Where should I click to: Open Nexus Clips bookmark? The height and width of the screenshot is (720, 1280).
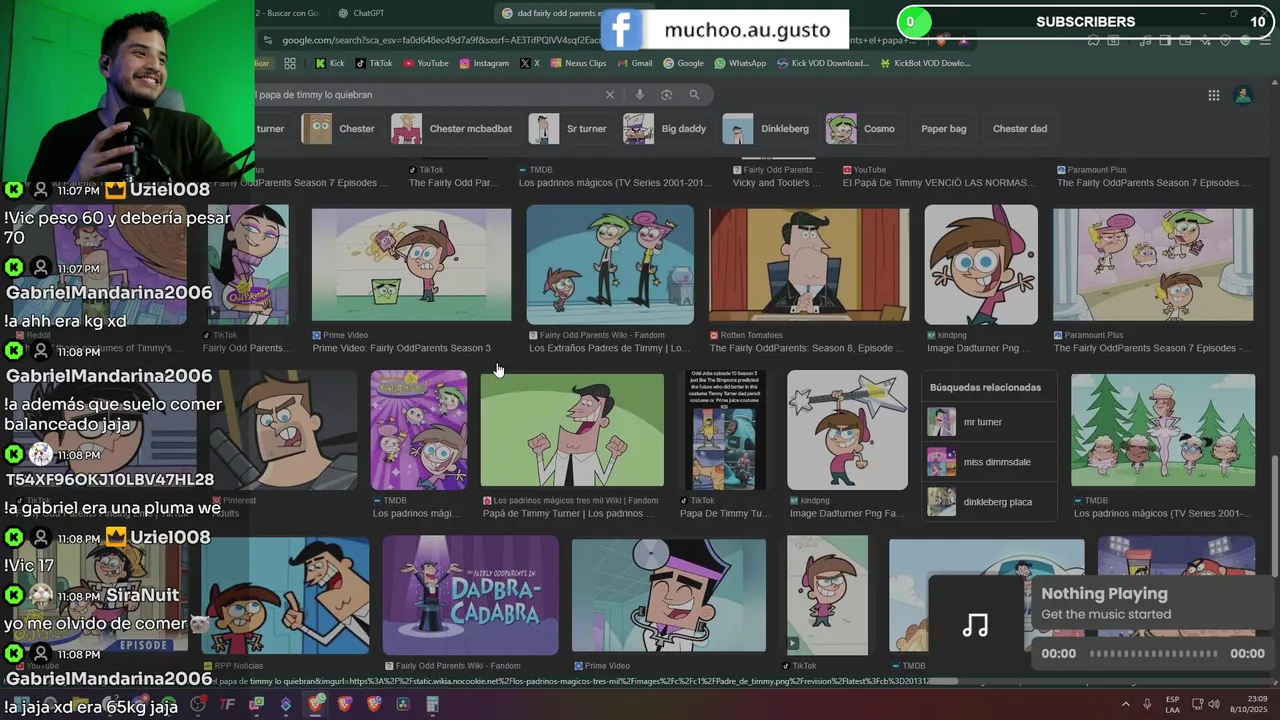[578, 63]
